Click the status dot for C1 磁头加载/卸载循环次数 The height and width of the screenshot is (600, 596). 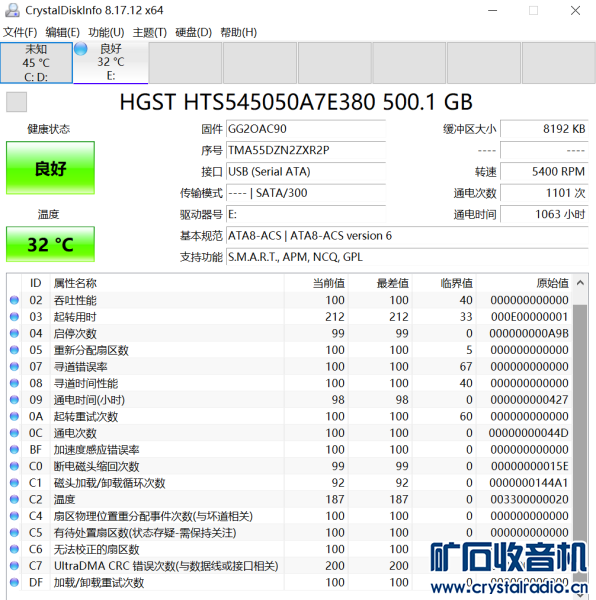14,483
